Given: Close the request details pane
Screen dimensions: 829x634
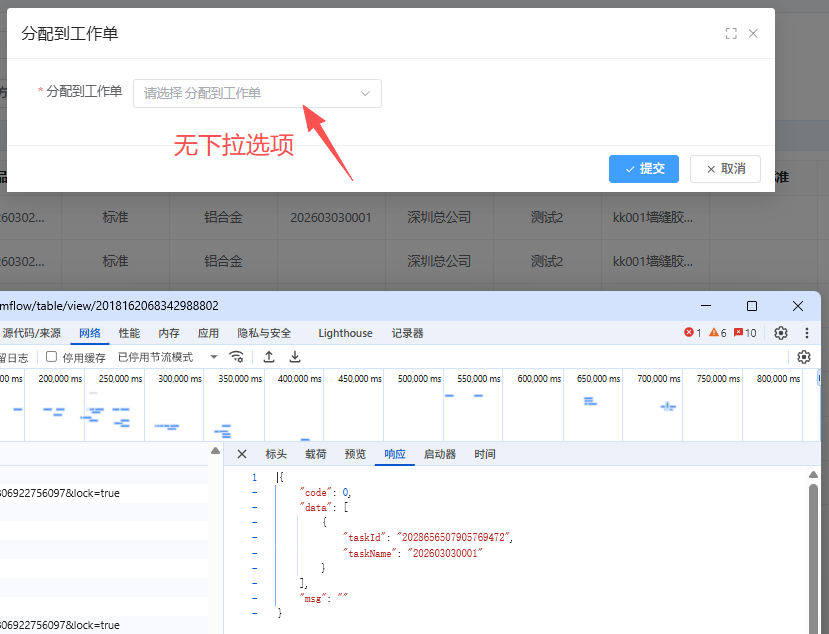Looking at the screenshot, I should [241, 454].
